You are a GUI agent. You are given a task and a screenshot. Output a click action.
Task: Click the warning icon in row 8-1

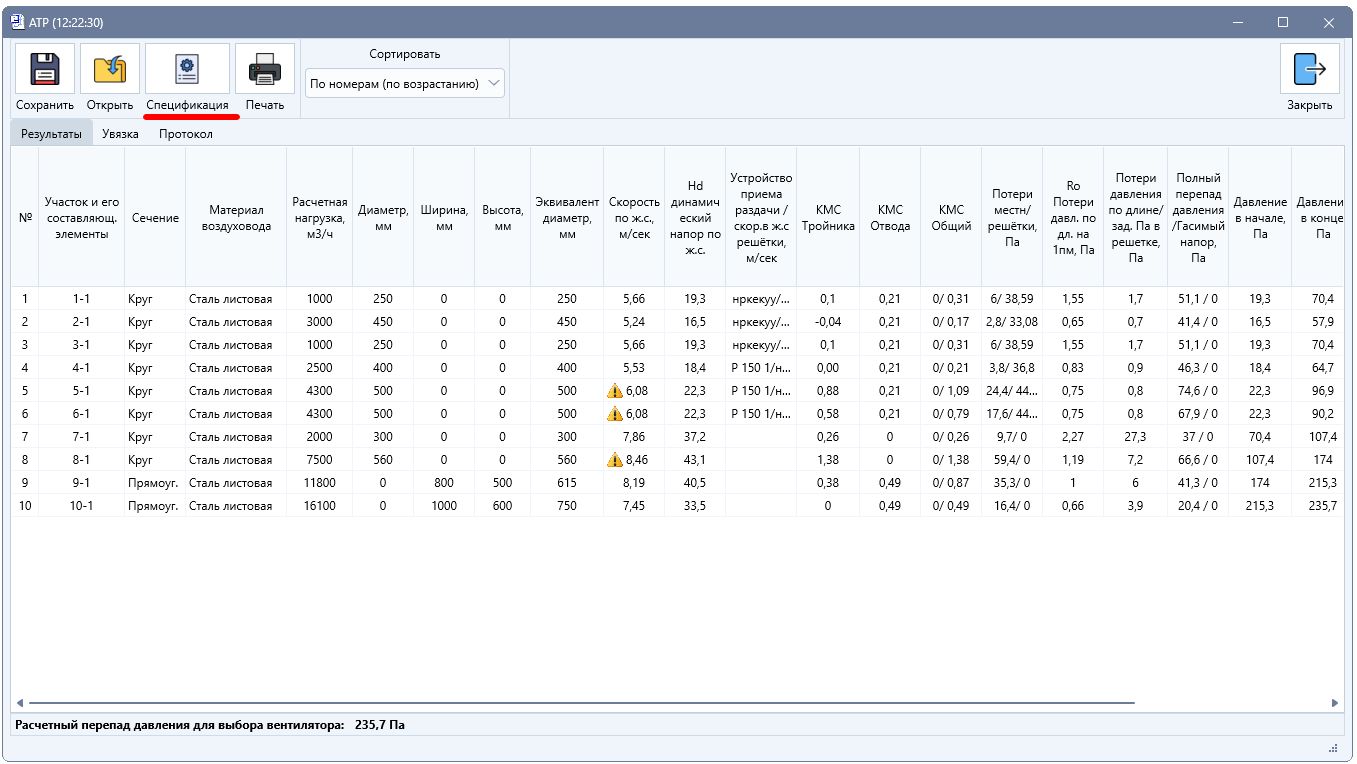click(x=615, y=460)
